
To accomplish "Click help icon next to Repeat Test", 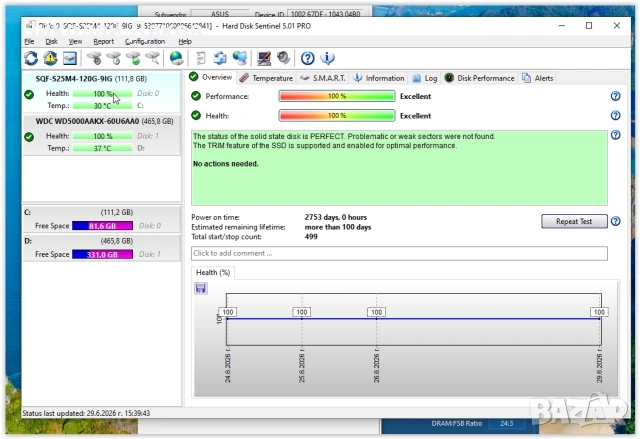I will click(x=616, y=221).
